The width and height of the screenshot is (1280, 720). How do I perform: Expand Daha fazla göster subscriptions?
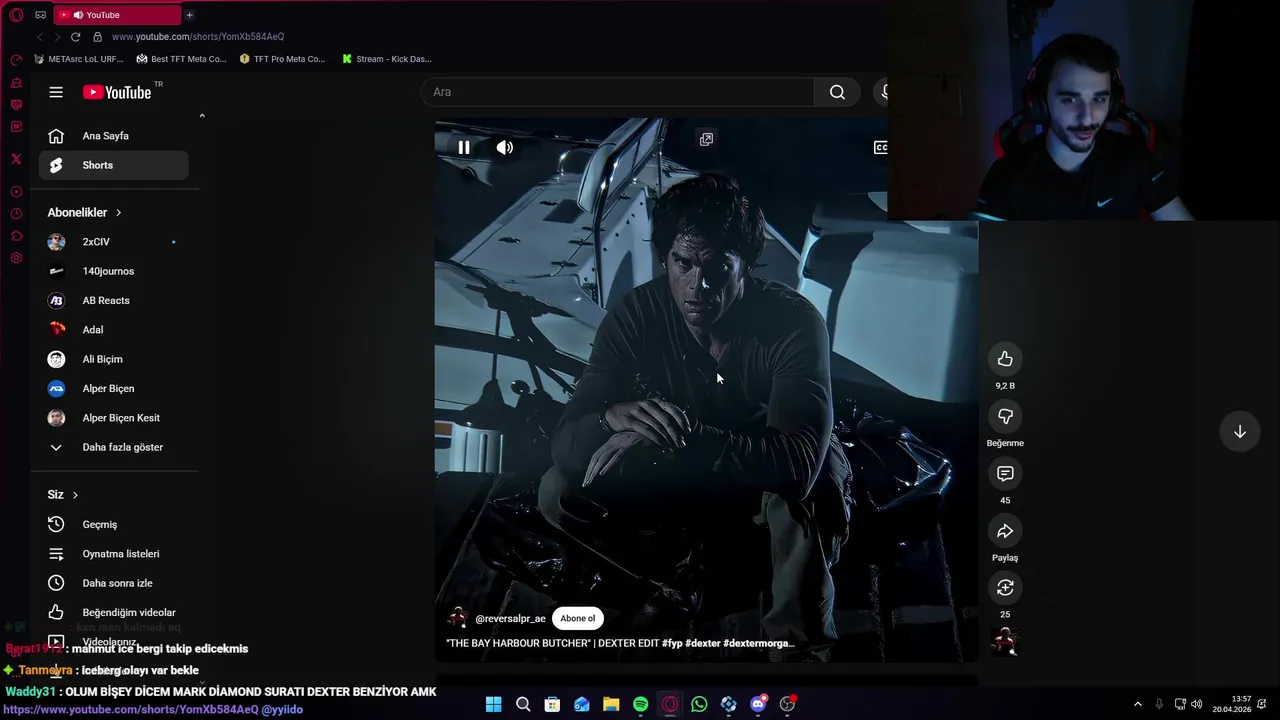pos(113,447)
